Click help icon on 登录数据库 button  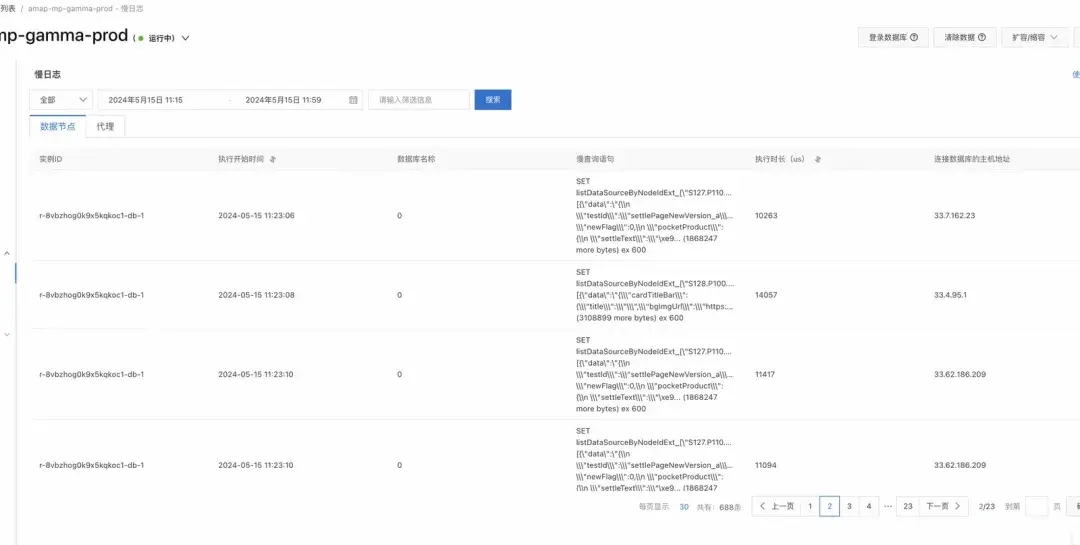tap(914, 38)
